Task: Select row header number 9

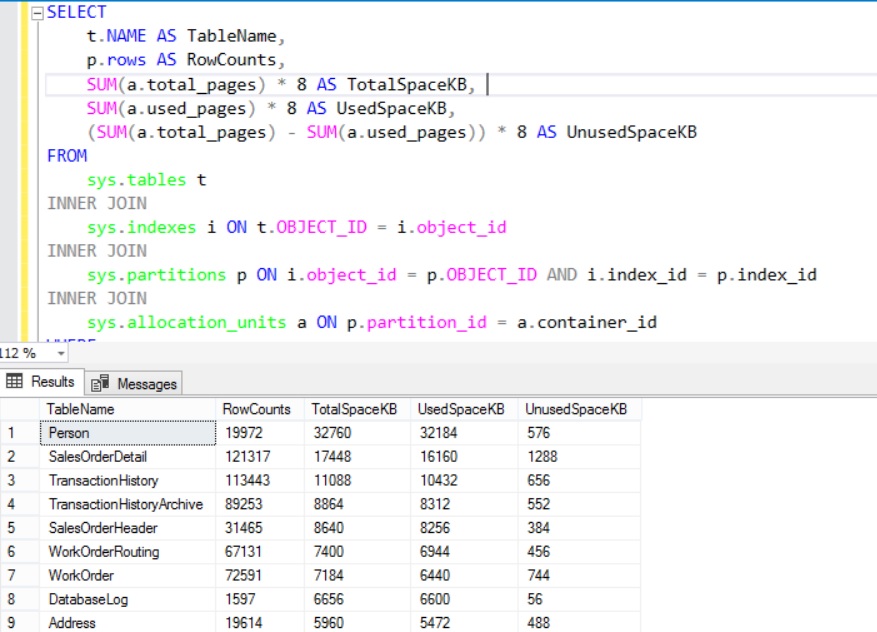Action: click(20, 622)
